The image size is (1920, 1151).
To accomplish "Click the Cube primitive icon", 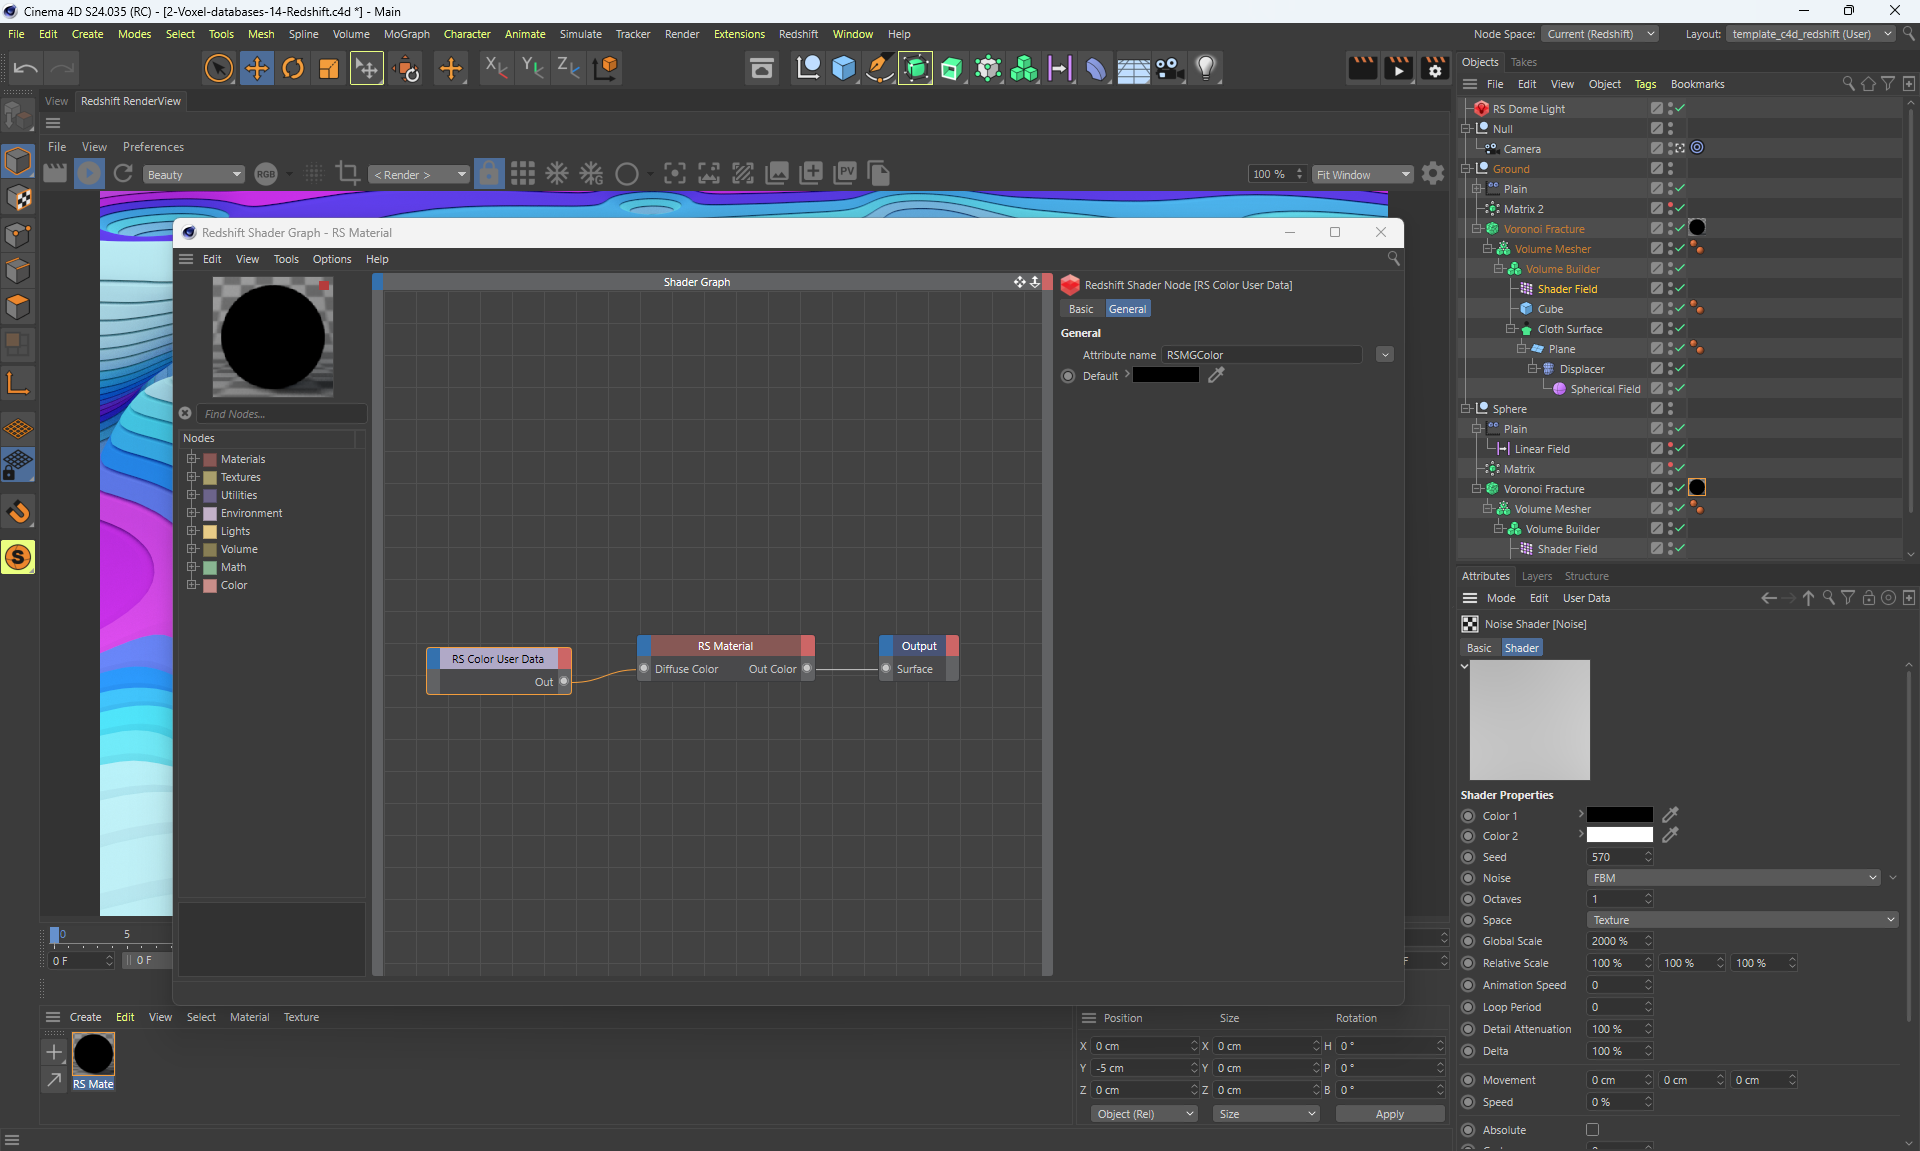I will pyautogui.click(x=844, y=68).
